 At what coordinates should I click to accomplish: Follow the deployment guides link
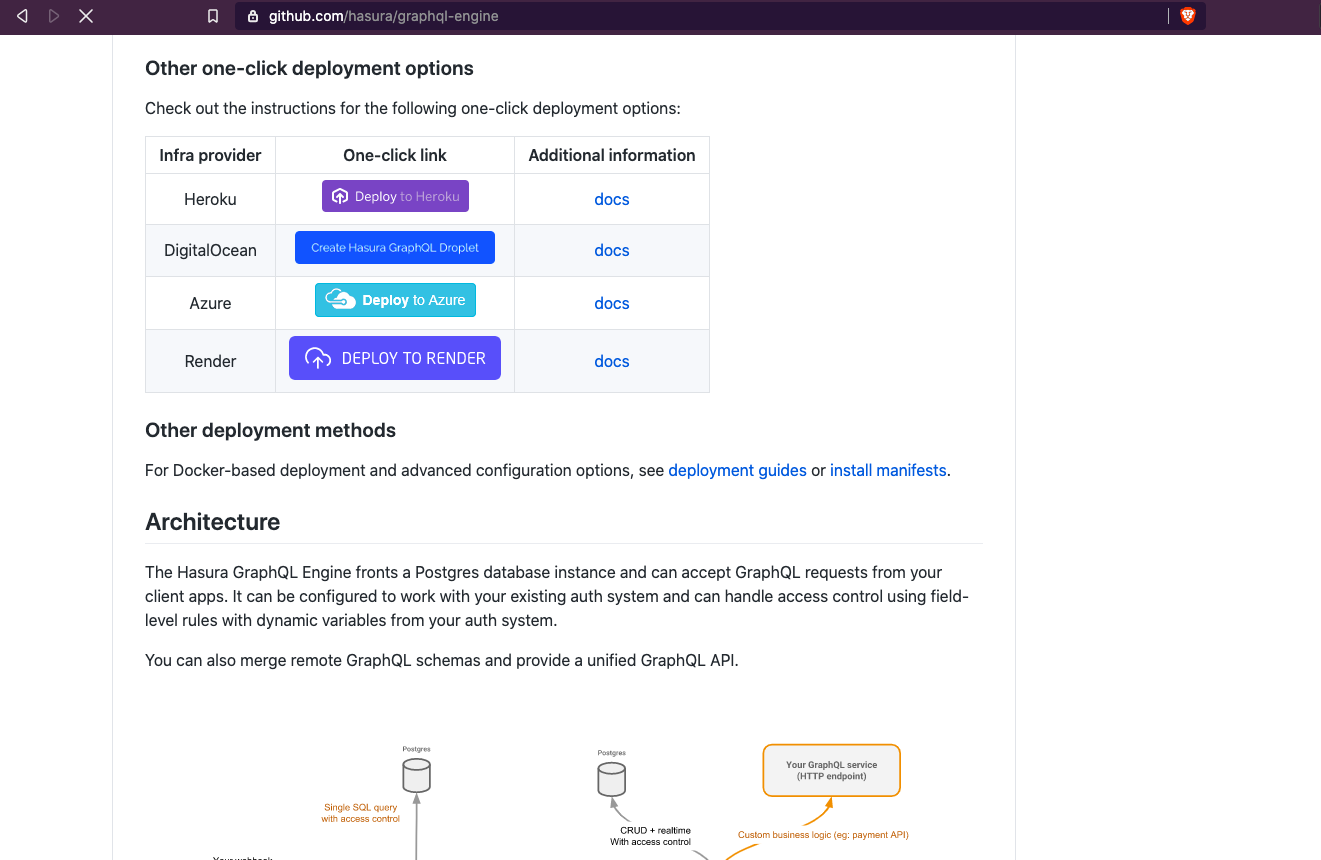click(737, 470)
